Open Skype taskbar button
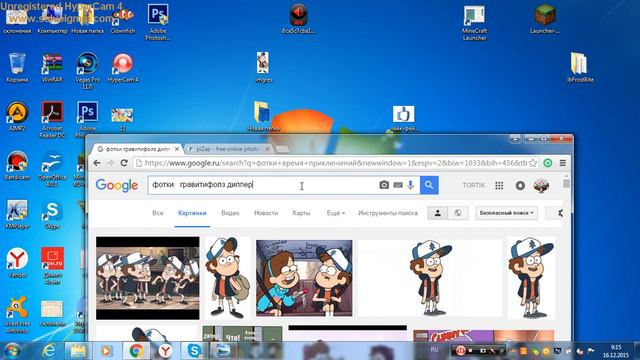The height and width of the screenshot is (360, 640). pyautogui.click(x=194, y=351)
